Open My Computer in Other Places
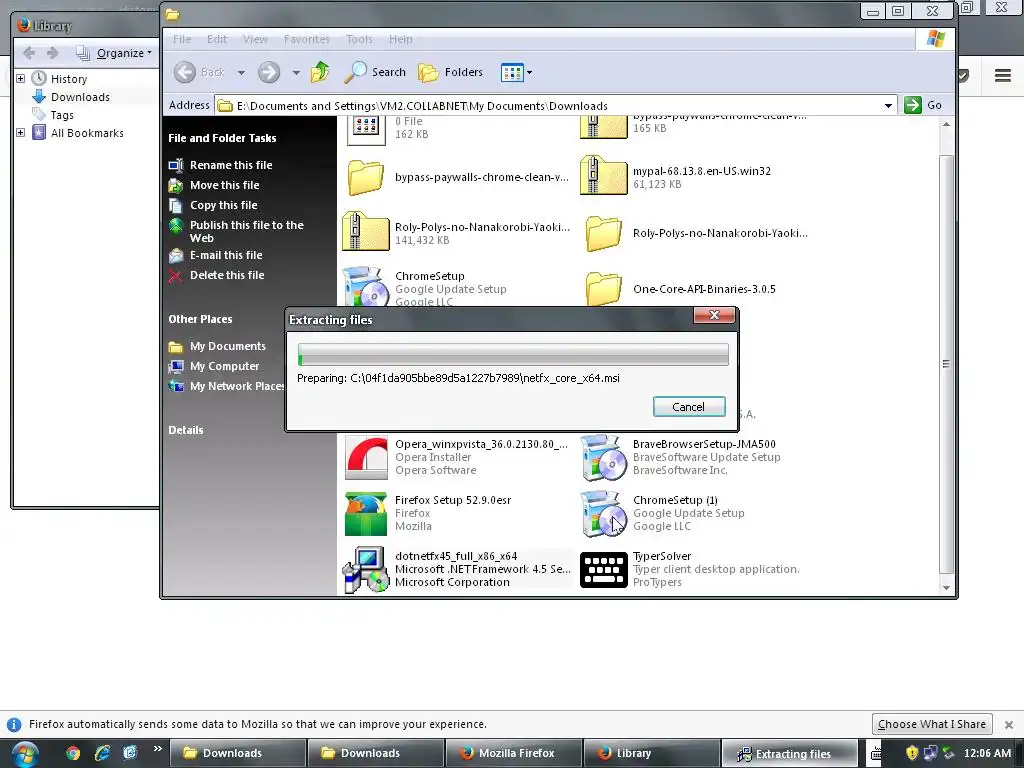Image resolution: width=1024 pixels, height=768 pixels. point(224,366)
